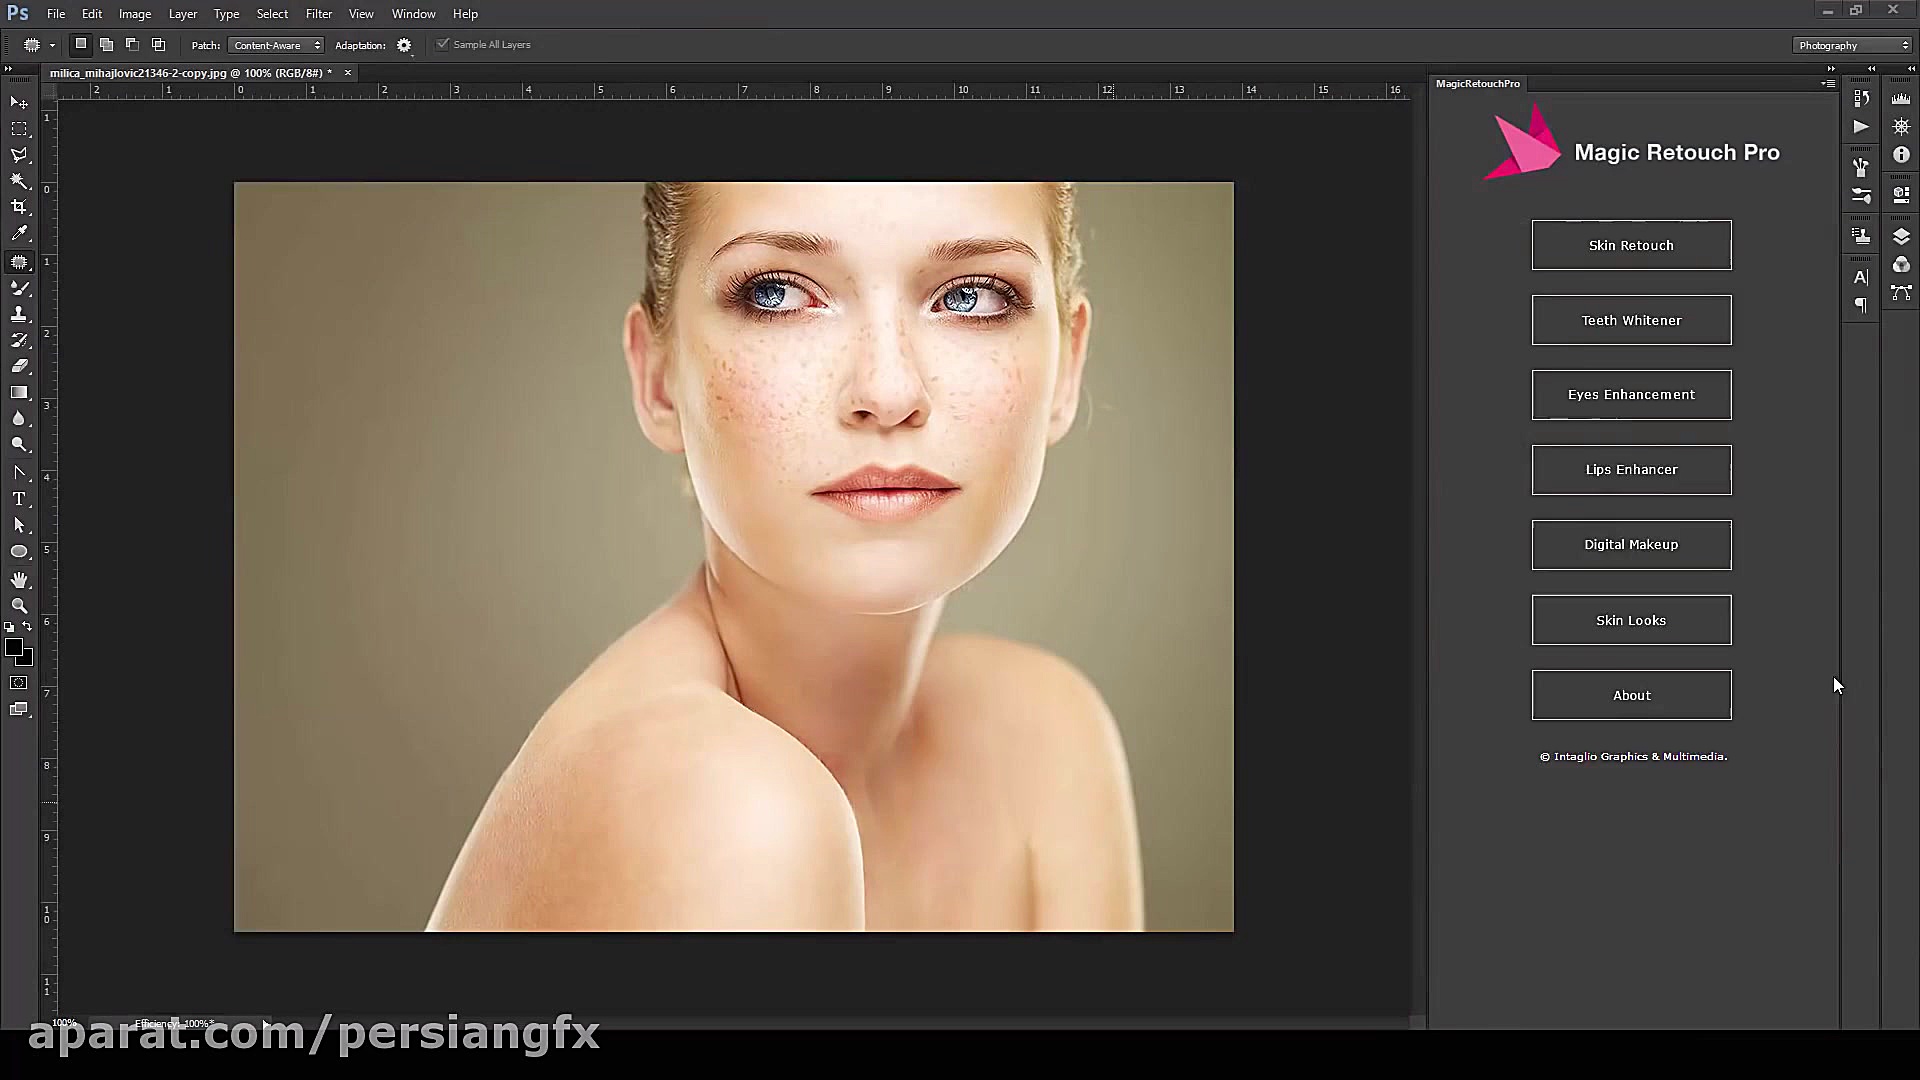Toggle Quick Mask mode icon
The width and height of the screenshot is (1920, 1080).
pos(19,683)
